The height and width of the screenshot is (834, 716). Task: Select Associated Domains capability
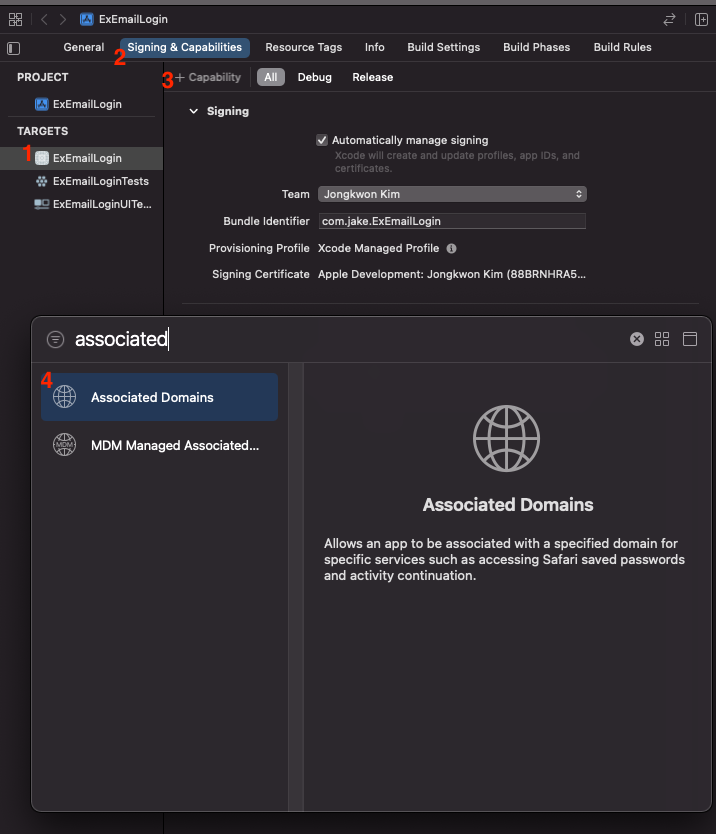pyautogui.click(x=160, y=397)
